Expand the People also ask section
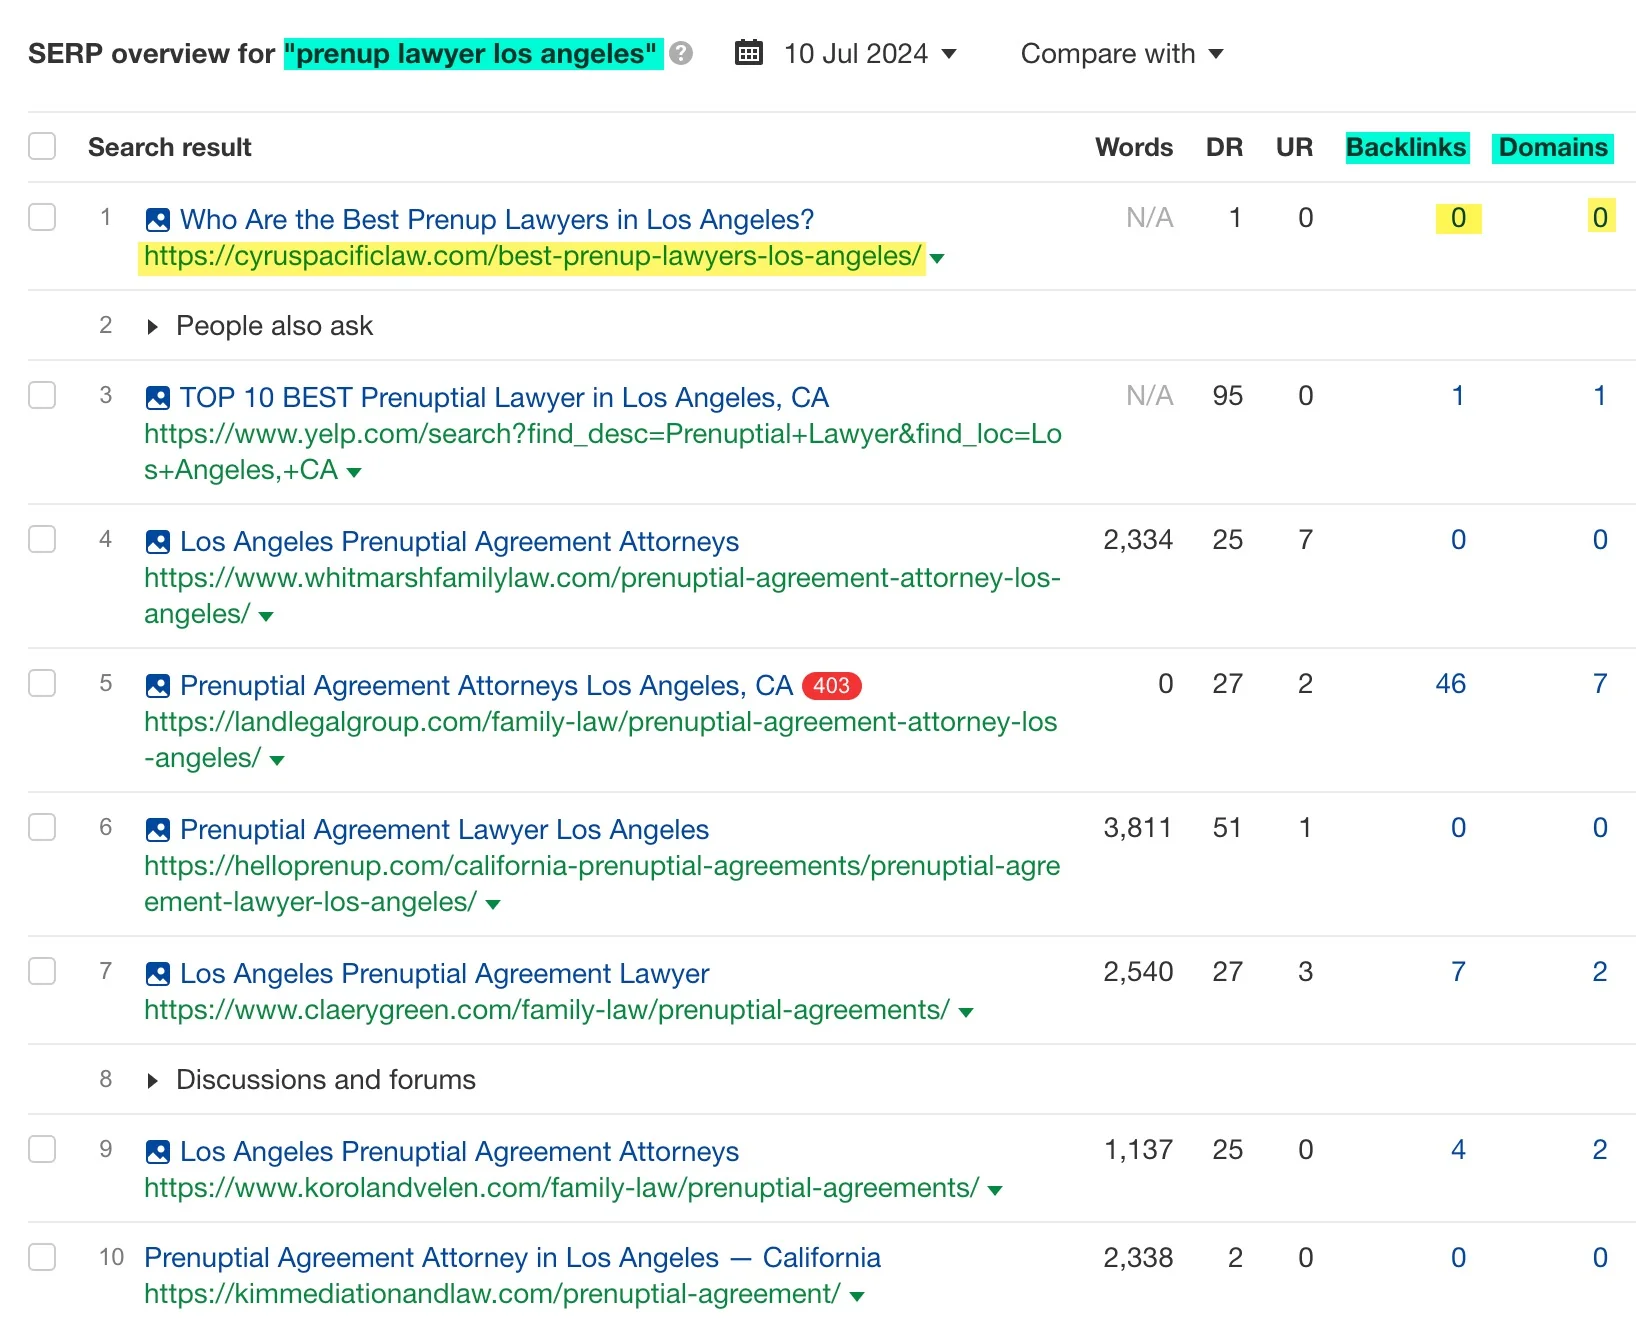 [154, 326]
